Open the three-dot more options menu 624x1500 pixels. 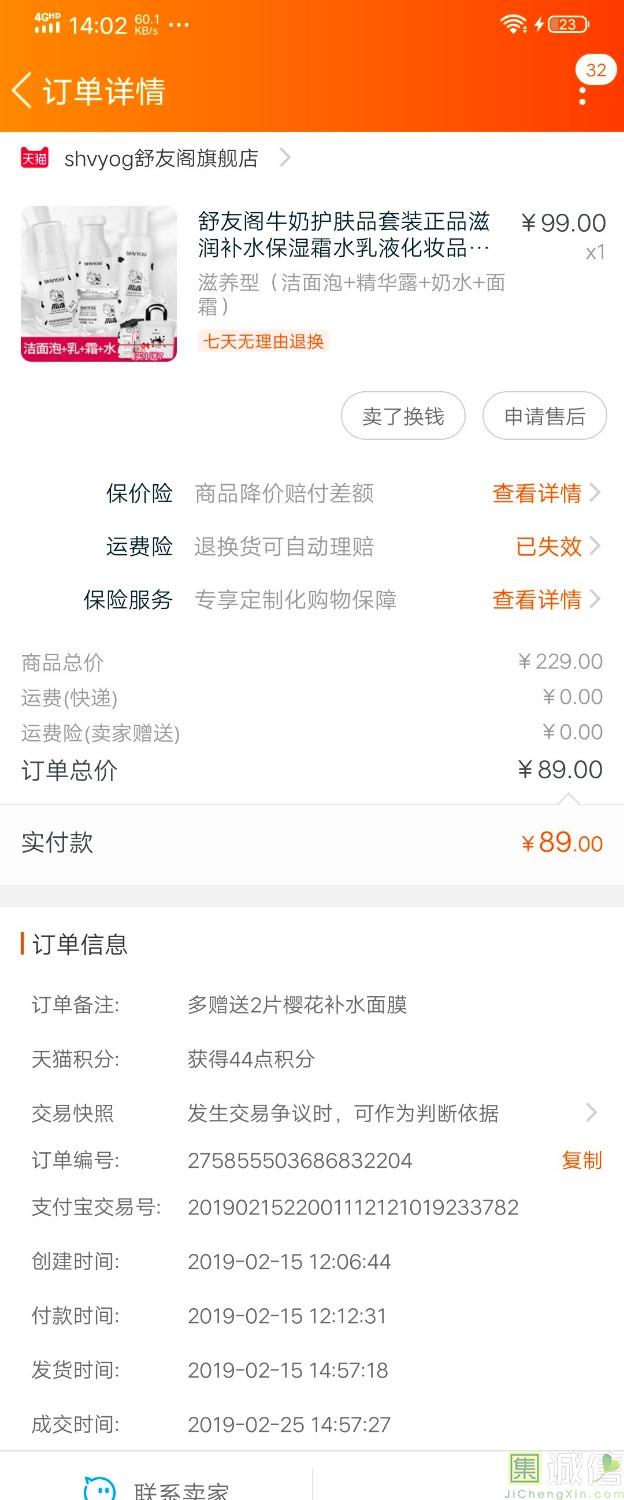[583, 95]
